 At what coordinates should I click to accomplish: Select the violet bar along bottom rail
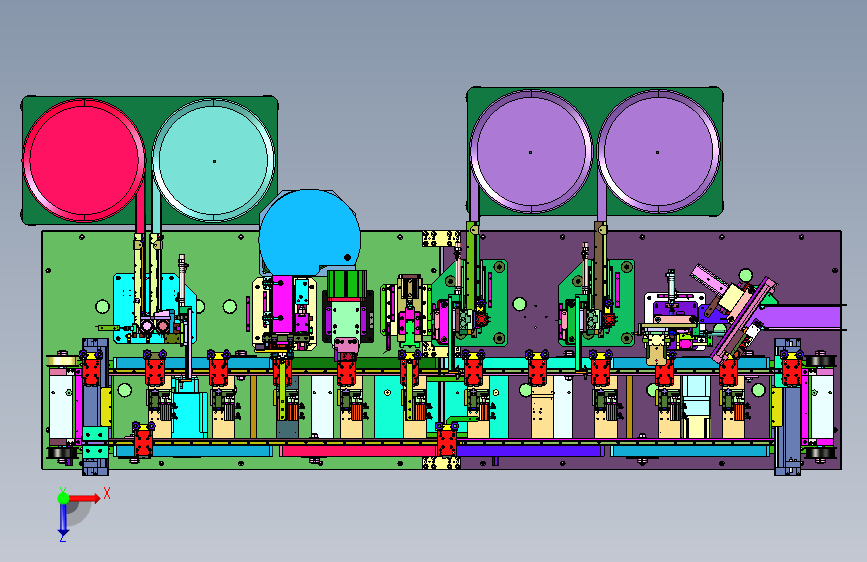coord(529,451)
